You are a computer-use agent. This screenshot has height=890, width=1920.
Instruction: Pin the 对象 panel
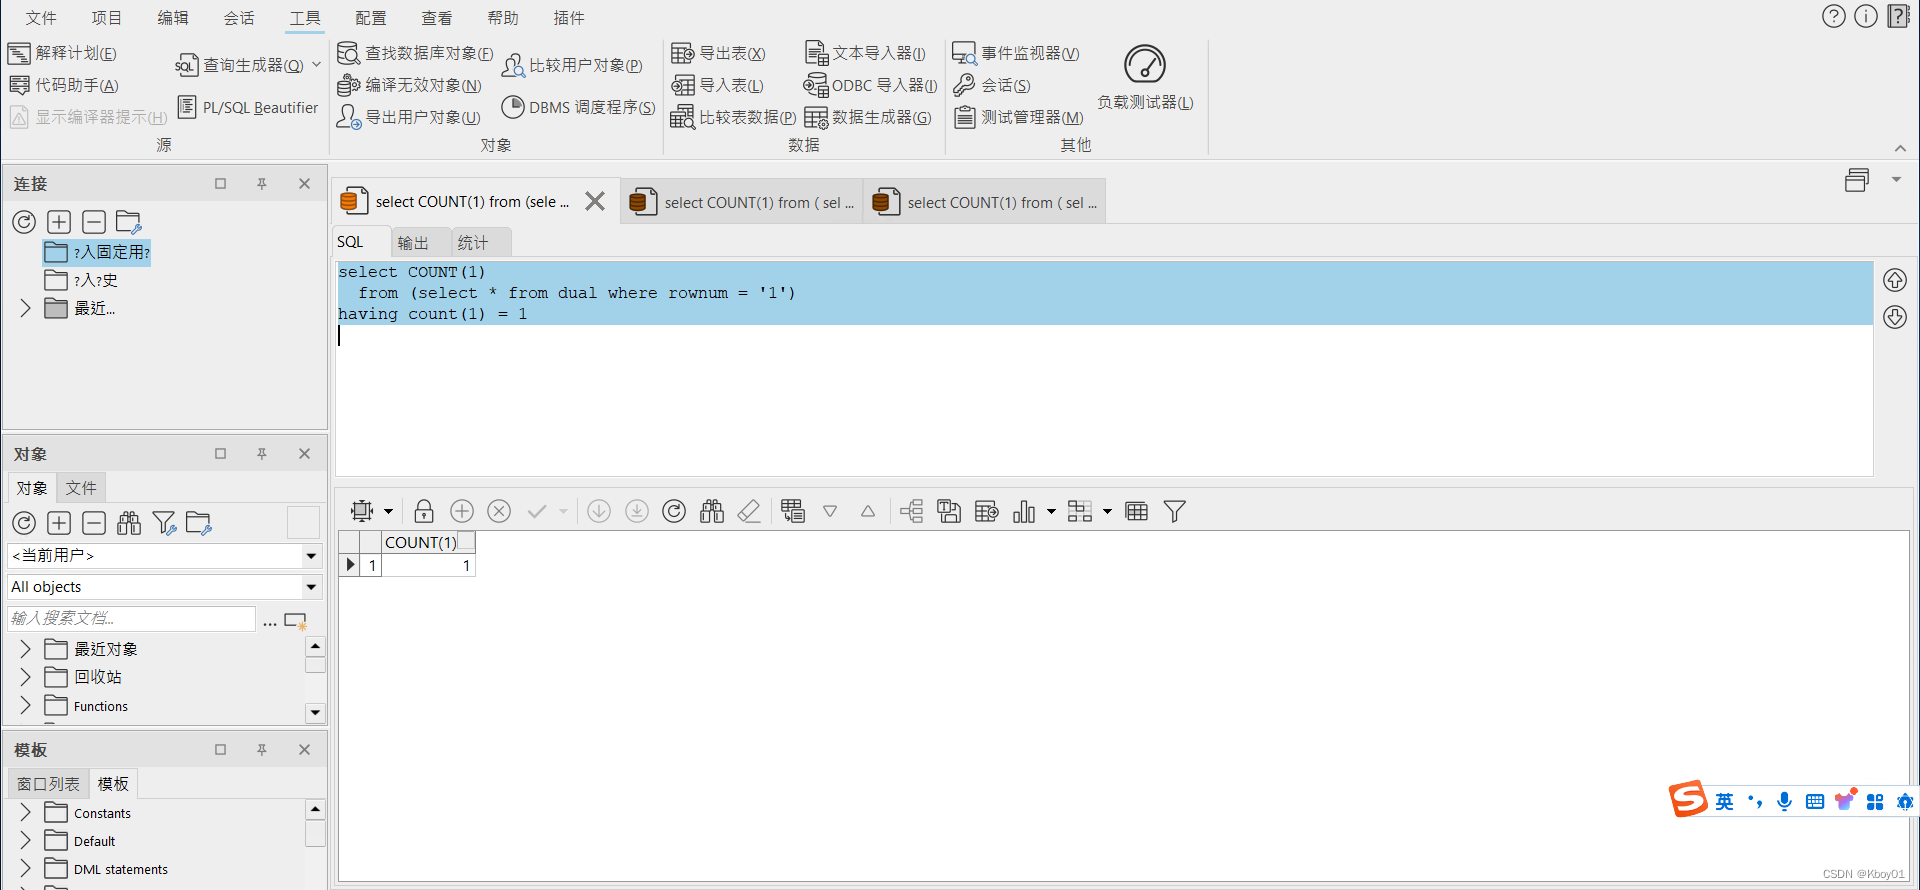[x=262, y=454]
